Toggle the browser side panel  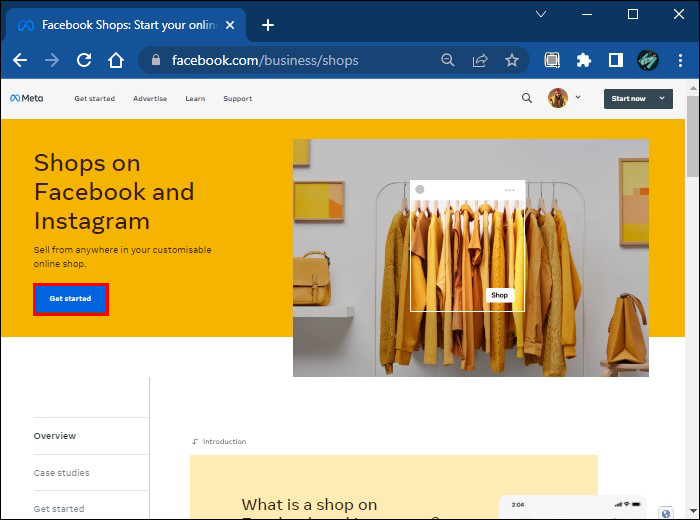[x=616, y=60]
